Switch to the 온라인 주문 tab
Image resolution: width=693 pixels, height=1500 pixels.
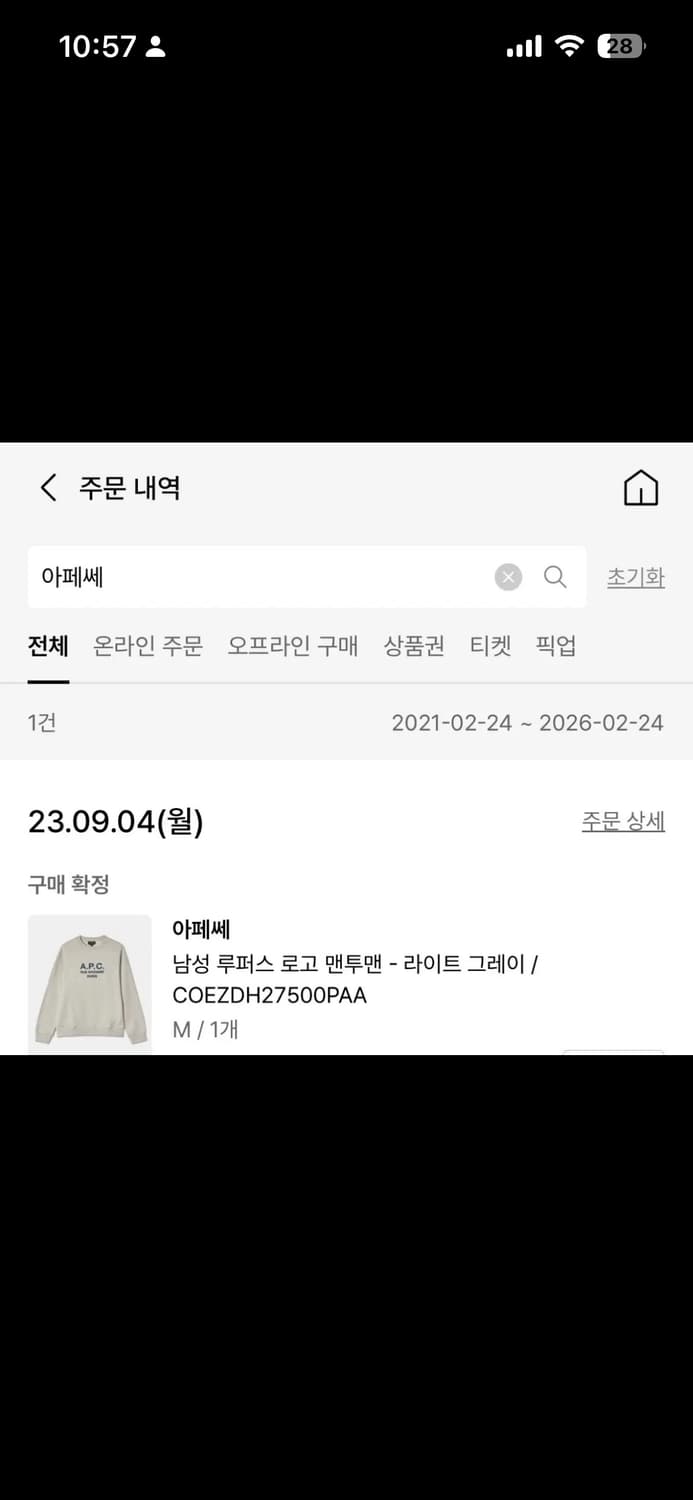coord(147,646)
